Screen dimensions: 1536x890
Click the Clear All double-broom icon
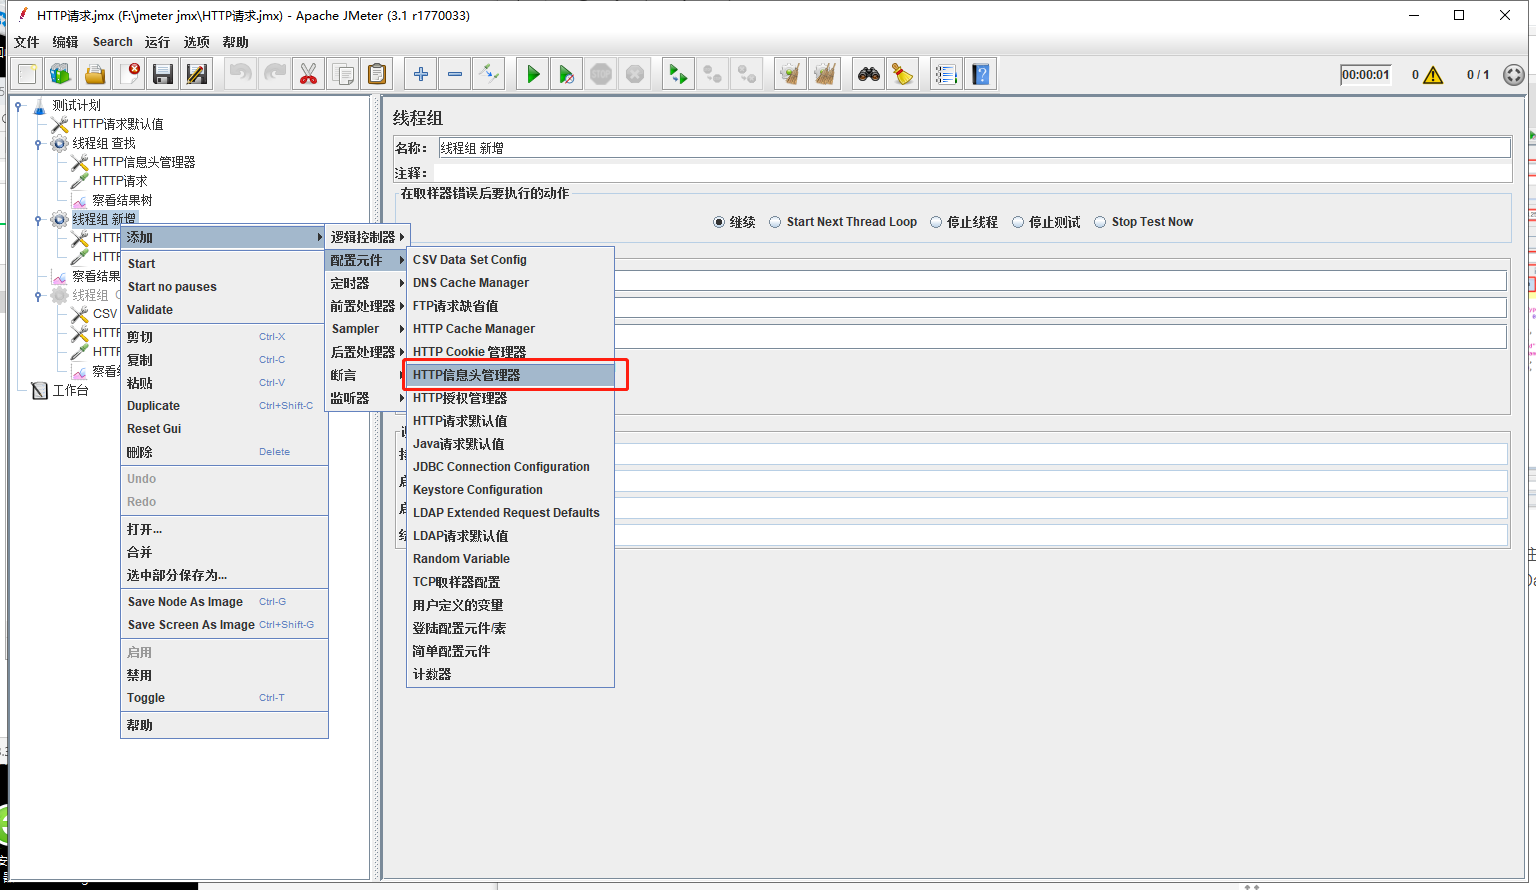pyautogui.click(x=824, y=74)
